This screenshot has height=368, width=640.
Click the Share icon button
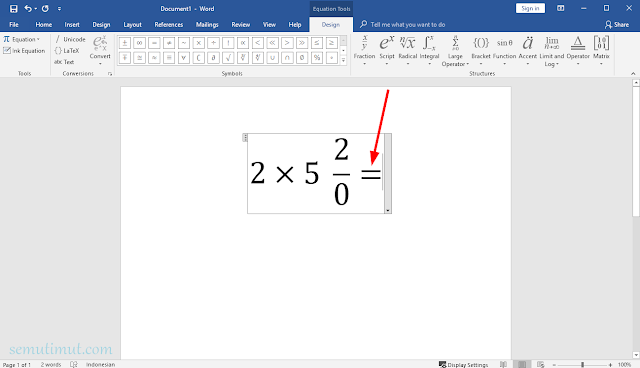coord(617,24)
